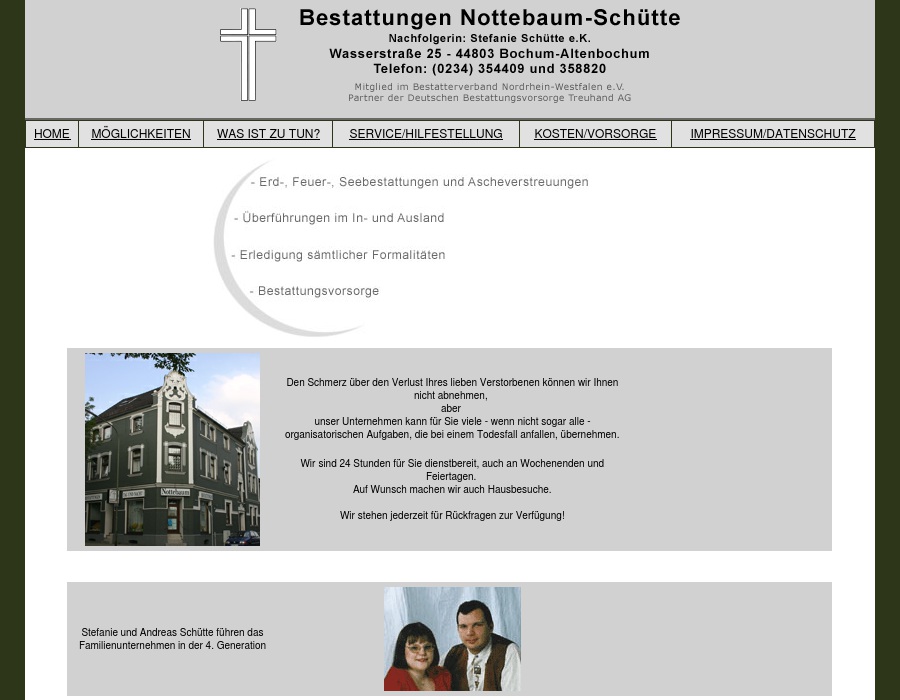Select the Überführungen im In- und Ausland line
This screenshot has width=900, height=700.
pos(339,217)
